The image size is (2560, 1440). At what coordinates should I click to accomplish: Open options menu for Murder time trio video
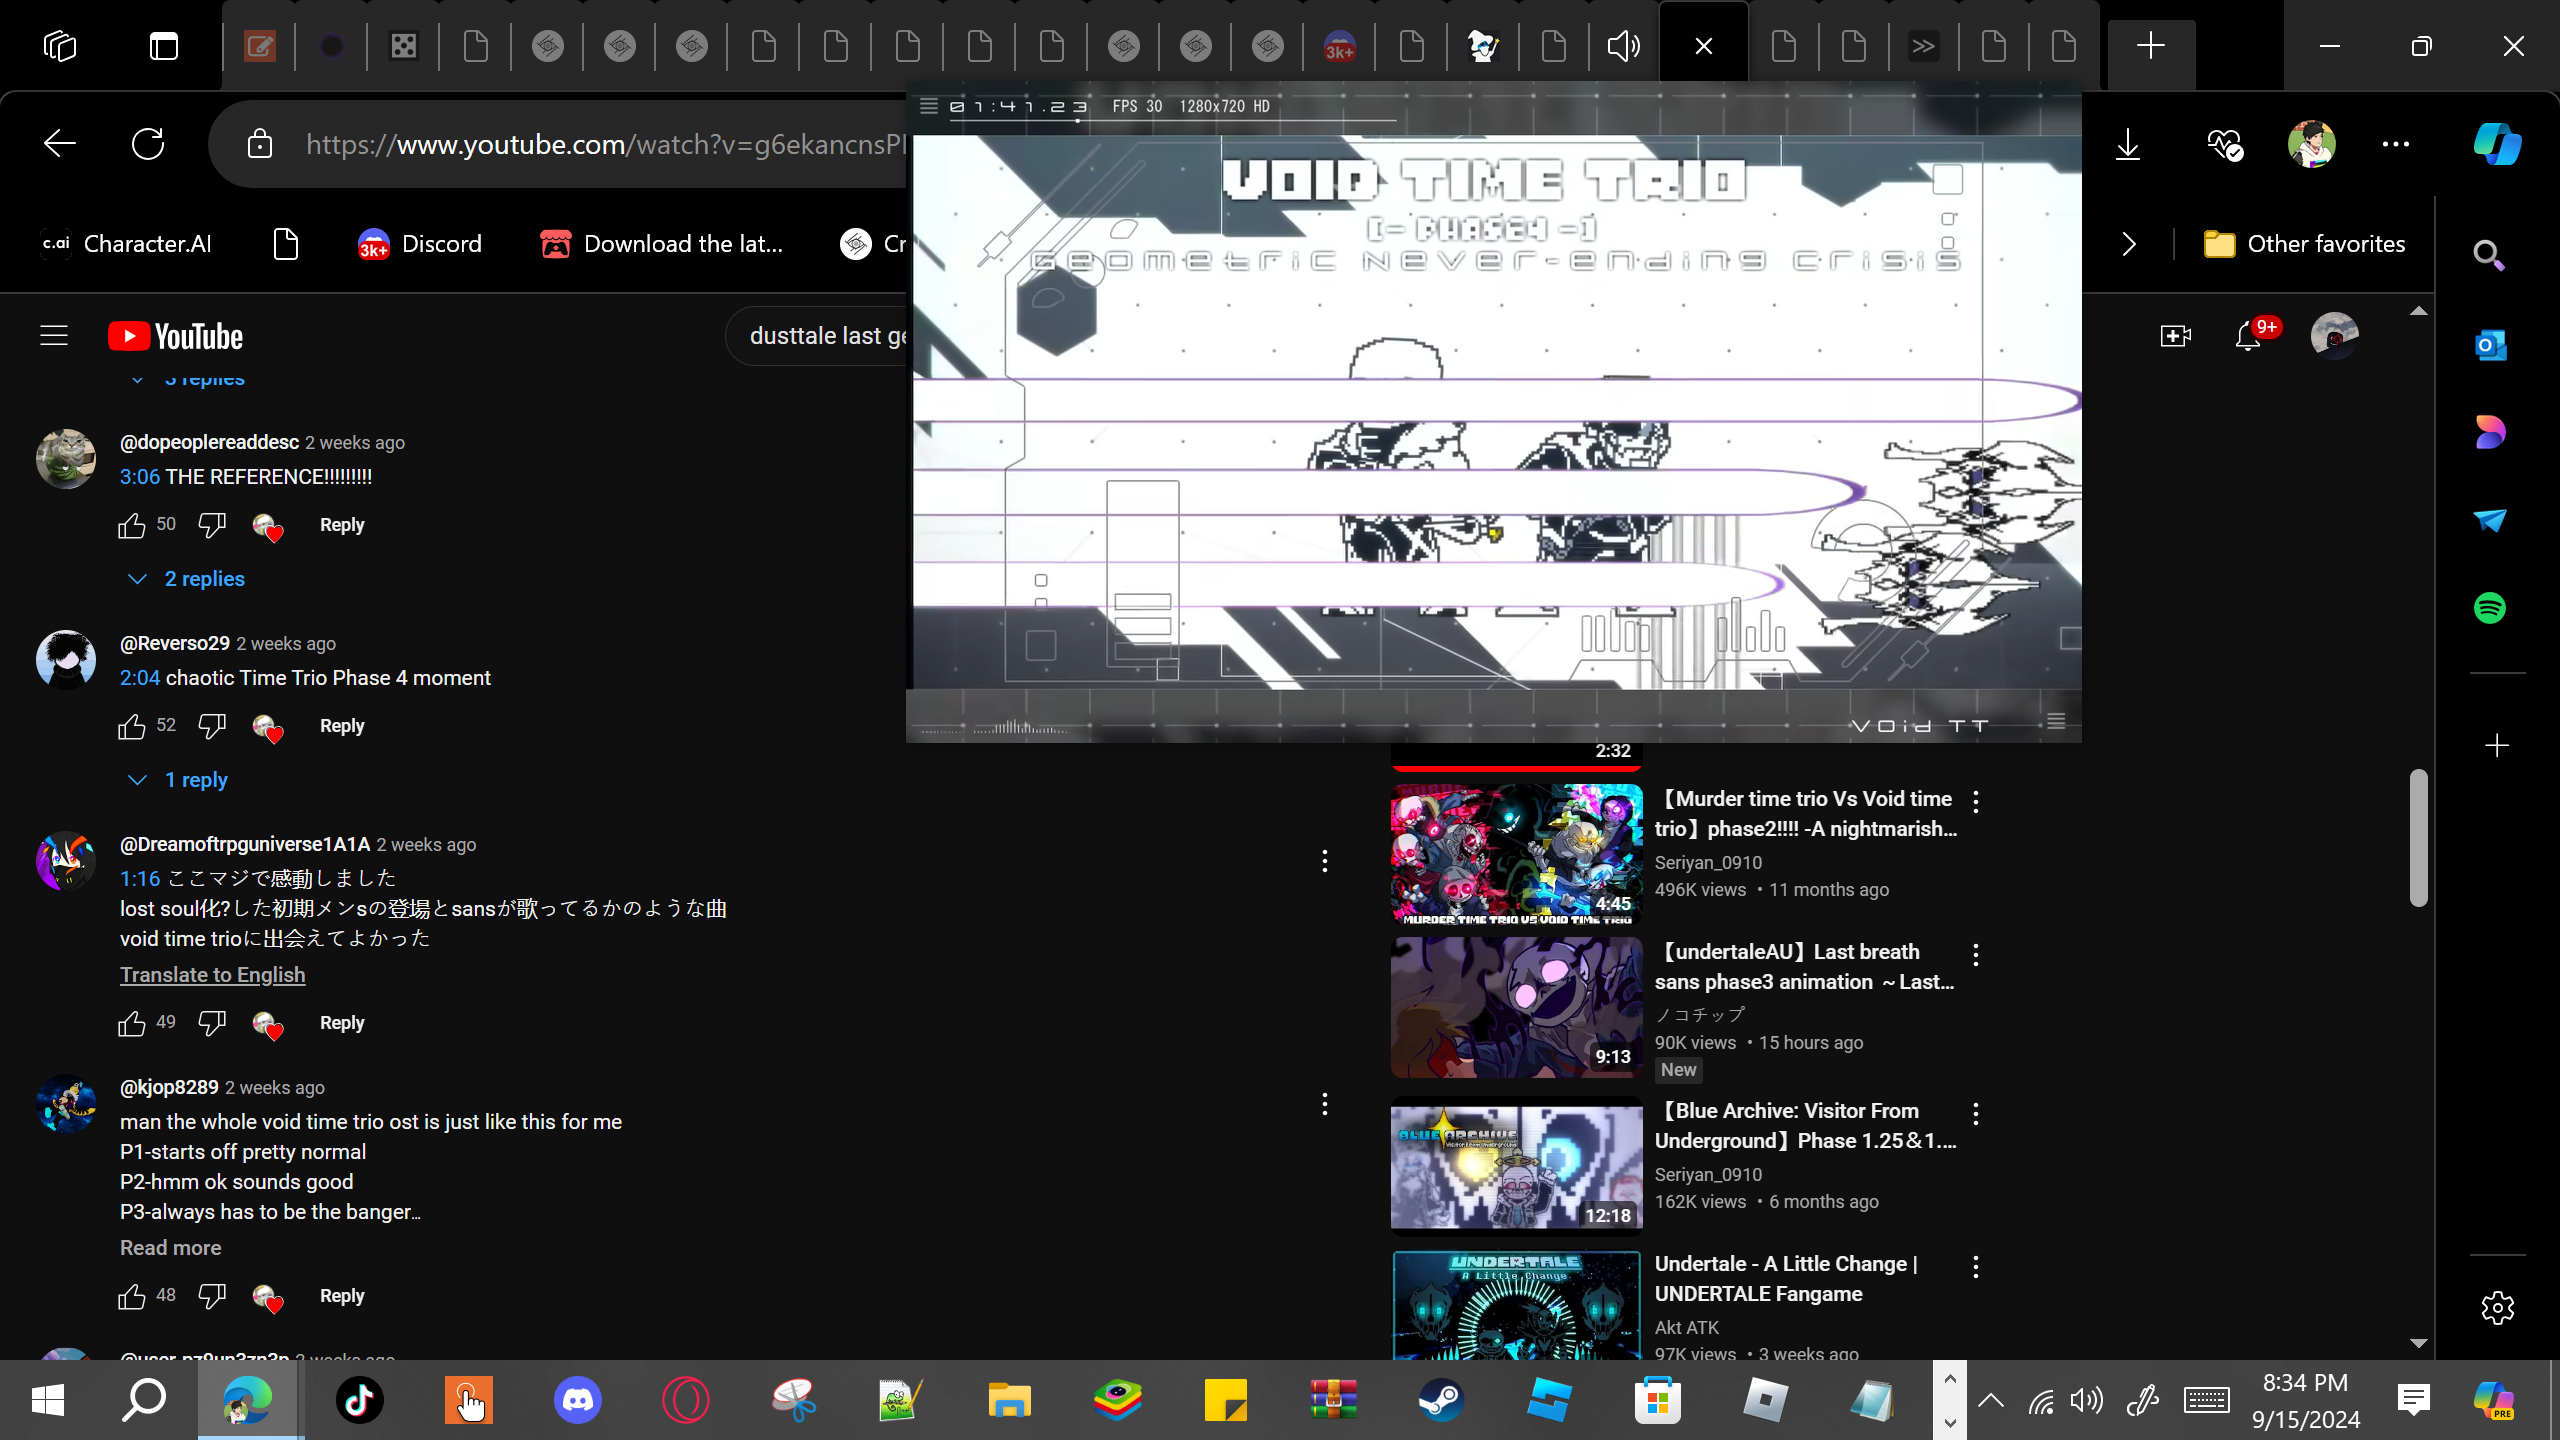tap(1976, 801)
